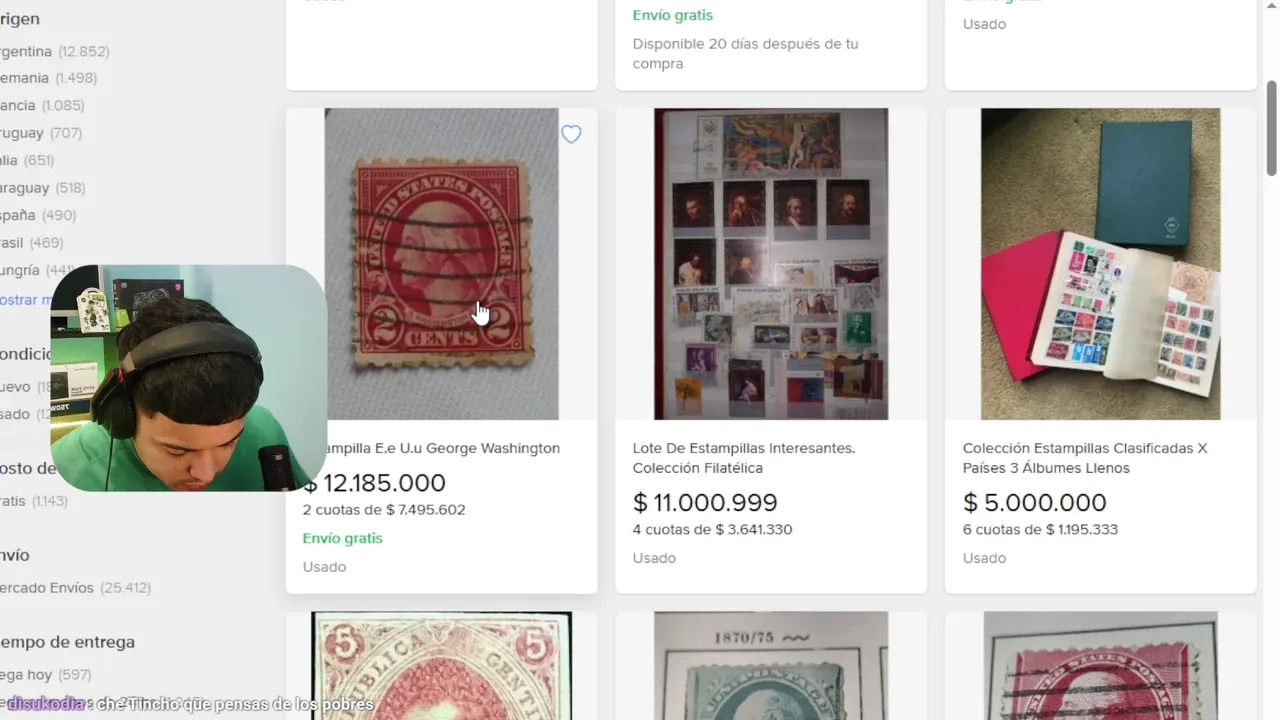1280x720 pixels.
Task: Open the 1870/75 green stamp thumbnail
Action: 770,665
